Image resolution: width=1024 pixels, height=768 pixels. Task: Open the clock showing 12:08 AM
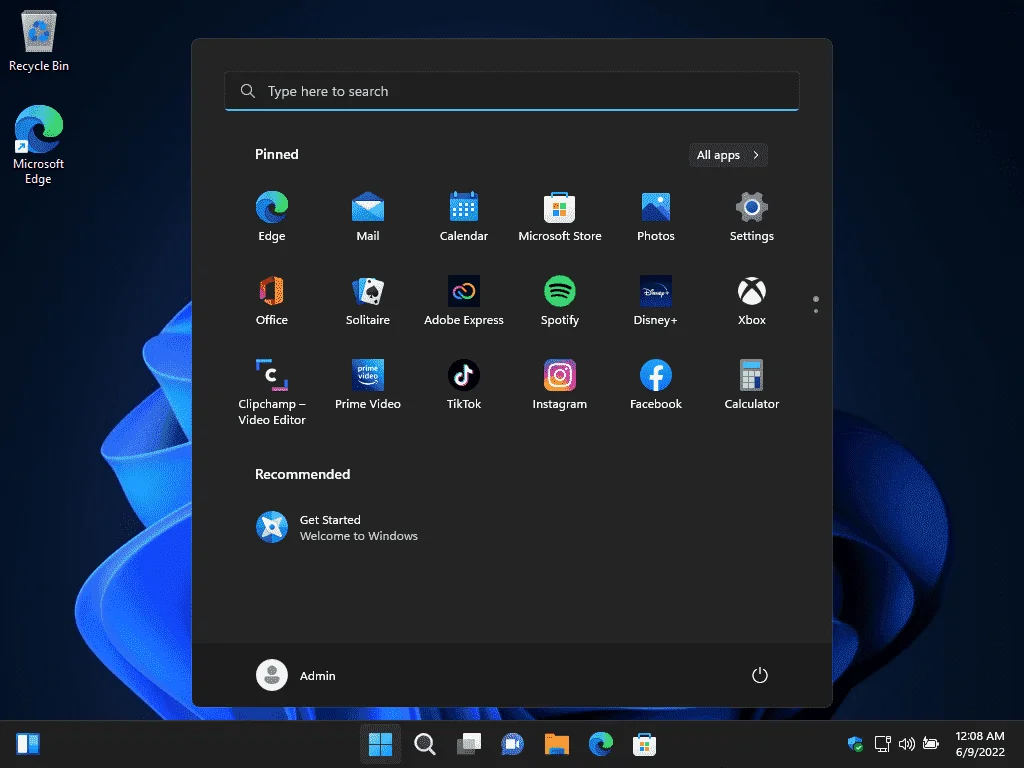coord(980,744)
